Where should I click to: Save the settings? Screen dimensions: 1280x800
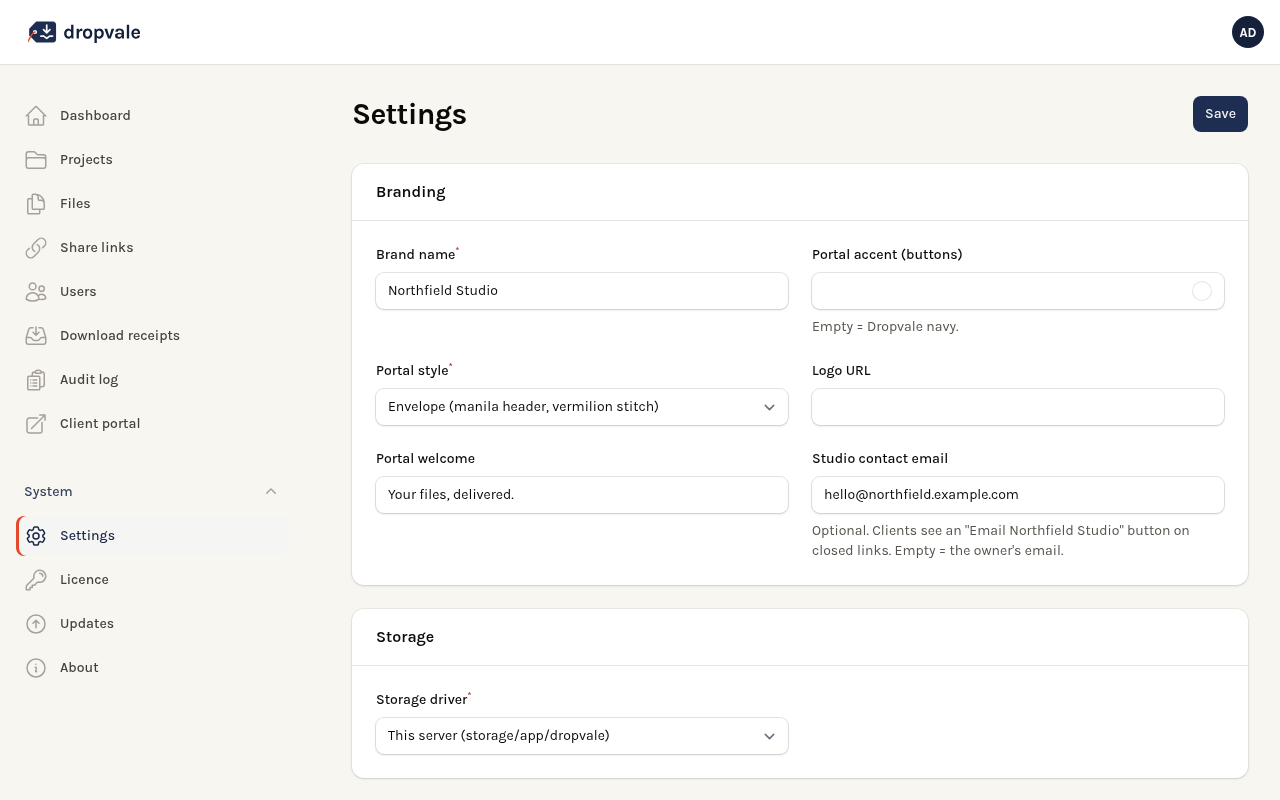pos(1220,114)
